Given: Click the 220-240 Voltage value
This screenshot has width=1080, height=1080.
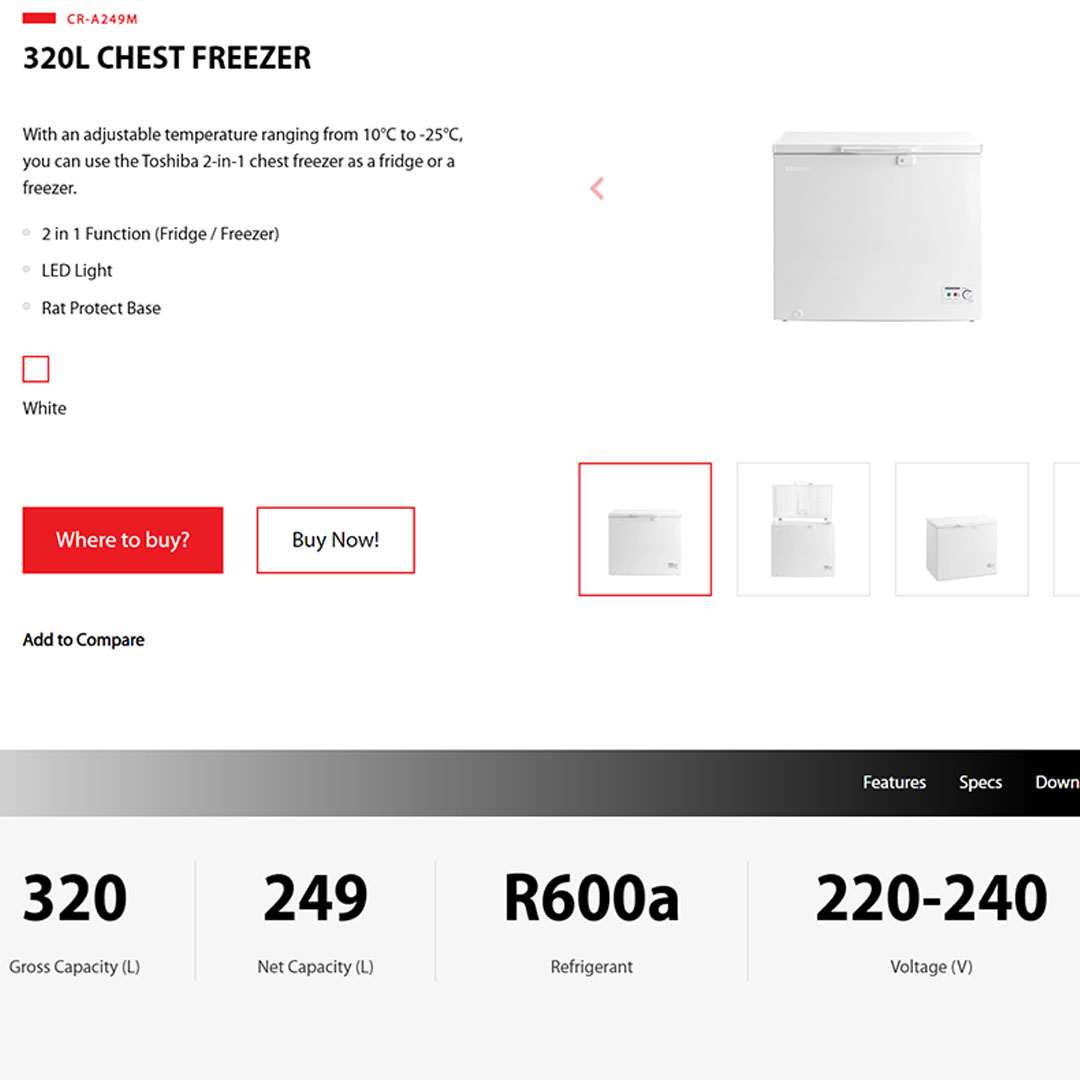Looking at the screenshot, I should pyautogui.click(x=931, y=898).
